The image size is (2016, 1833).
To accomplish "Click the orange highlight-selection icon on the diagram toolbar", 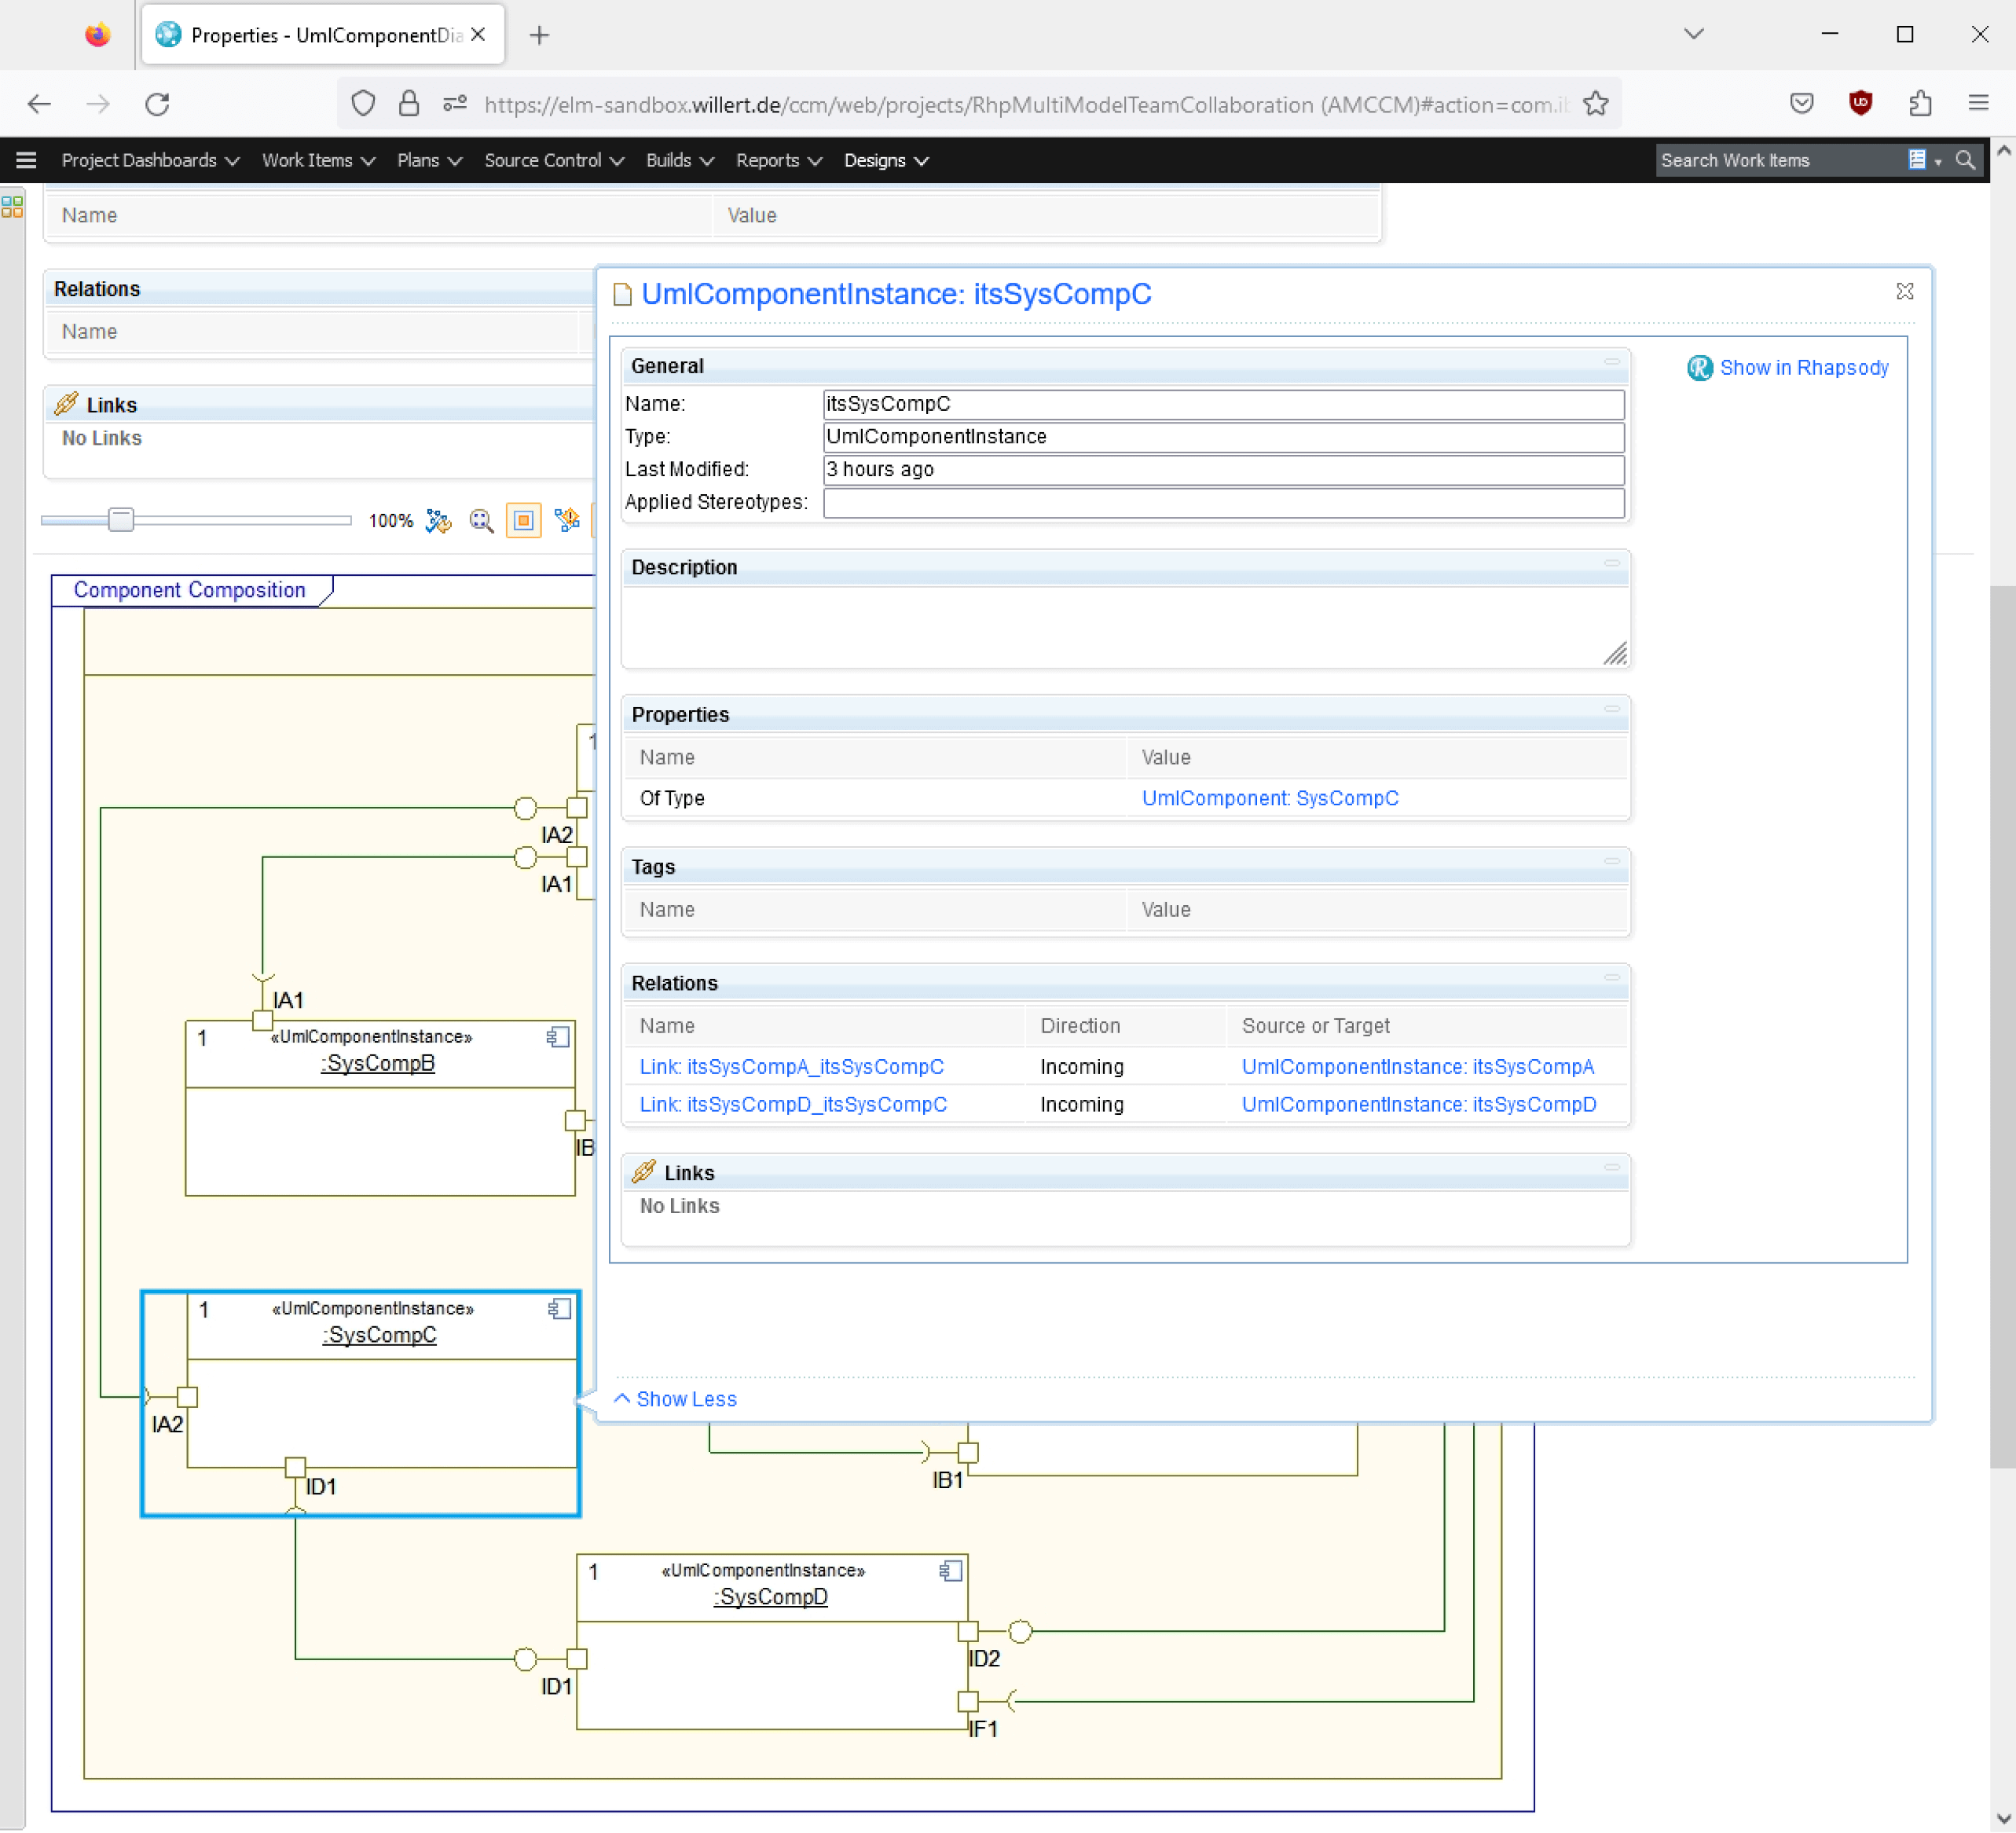I will pyautogui.click(x=523, y=520).
